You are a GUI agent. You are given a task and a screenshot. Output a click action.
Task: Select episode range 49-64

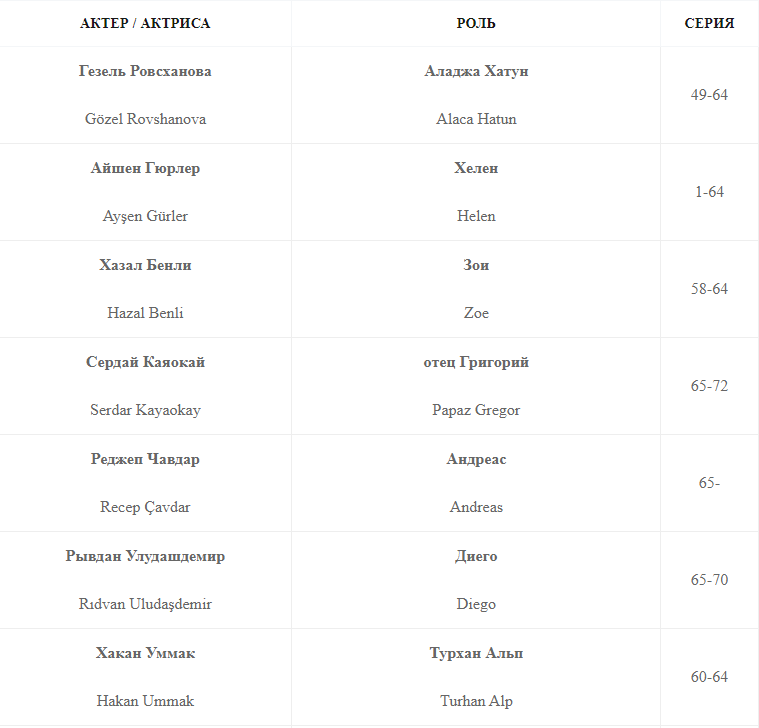709,95
